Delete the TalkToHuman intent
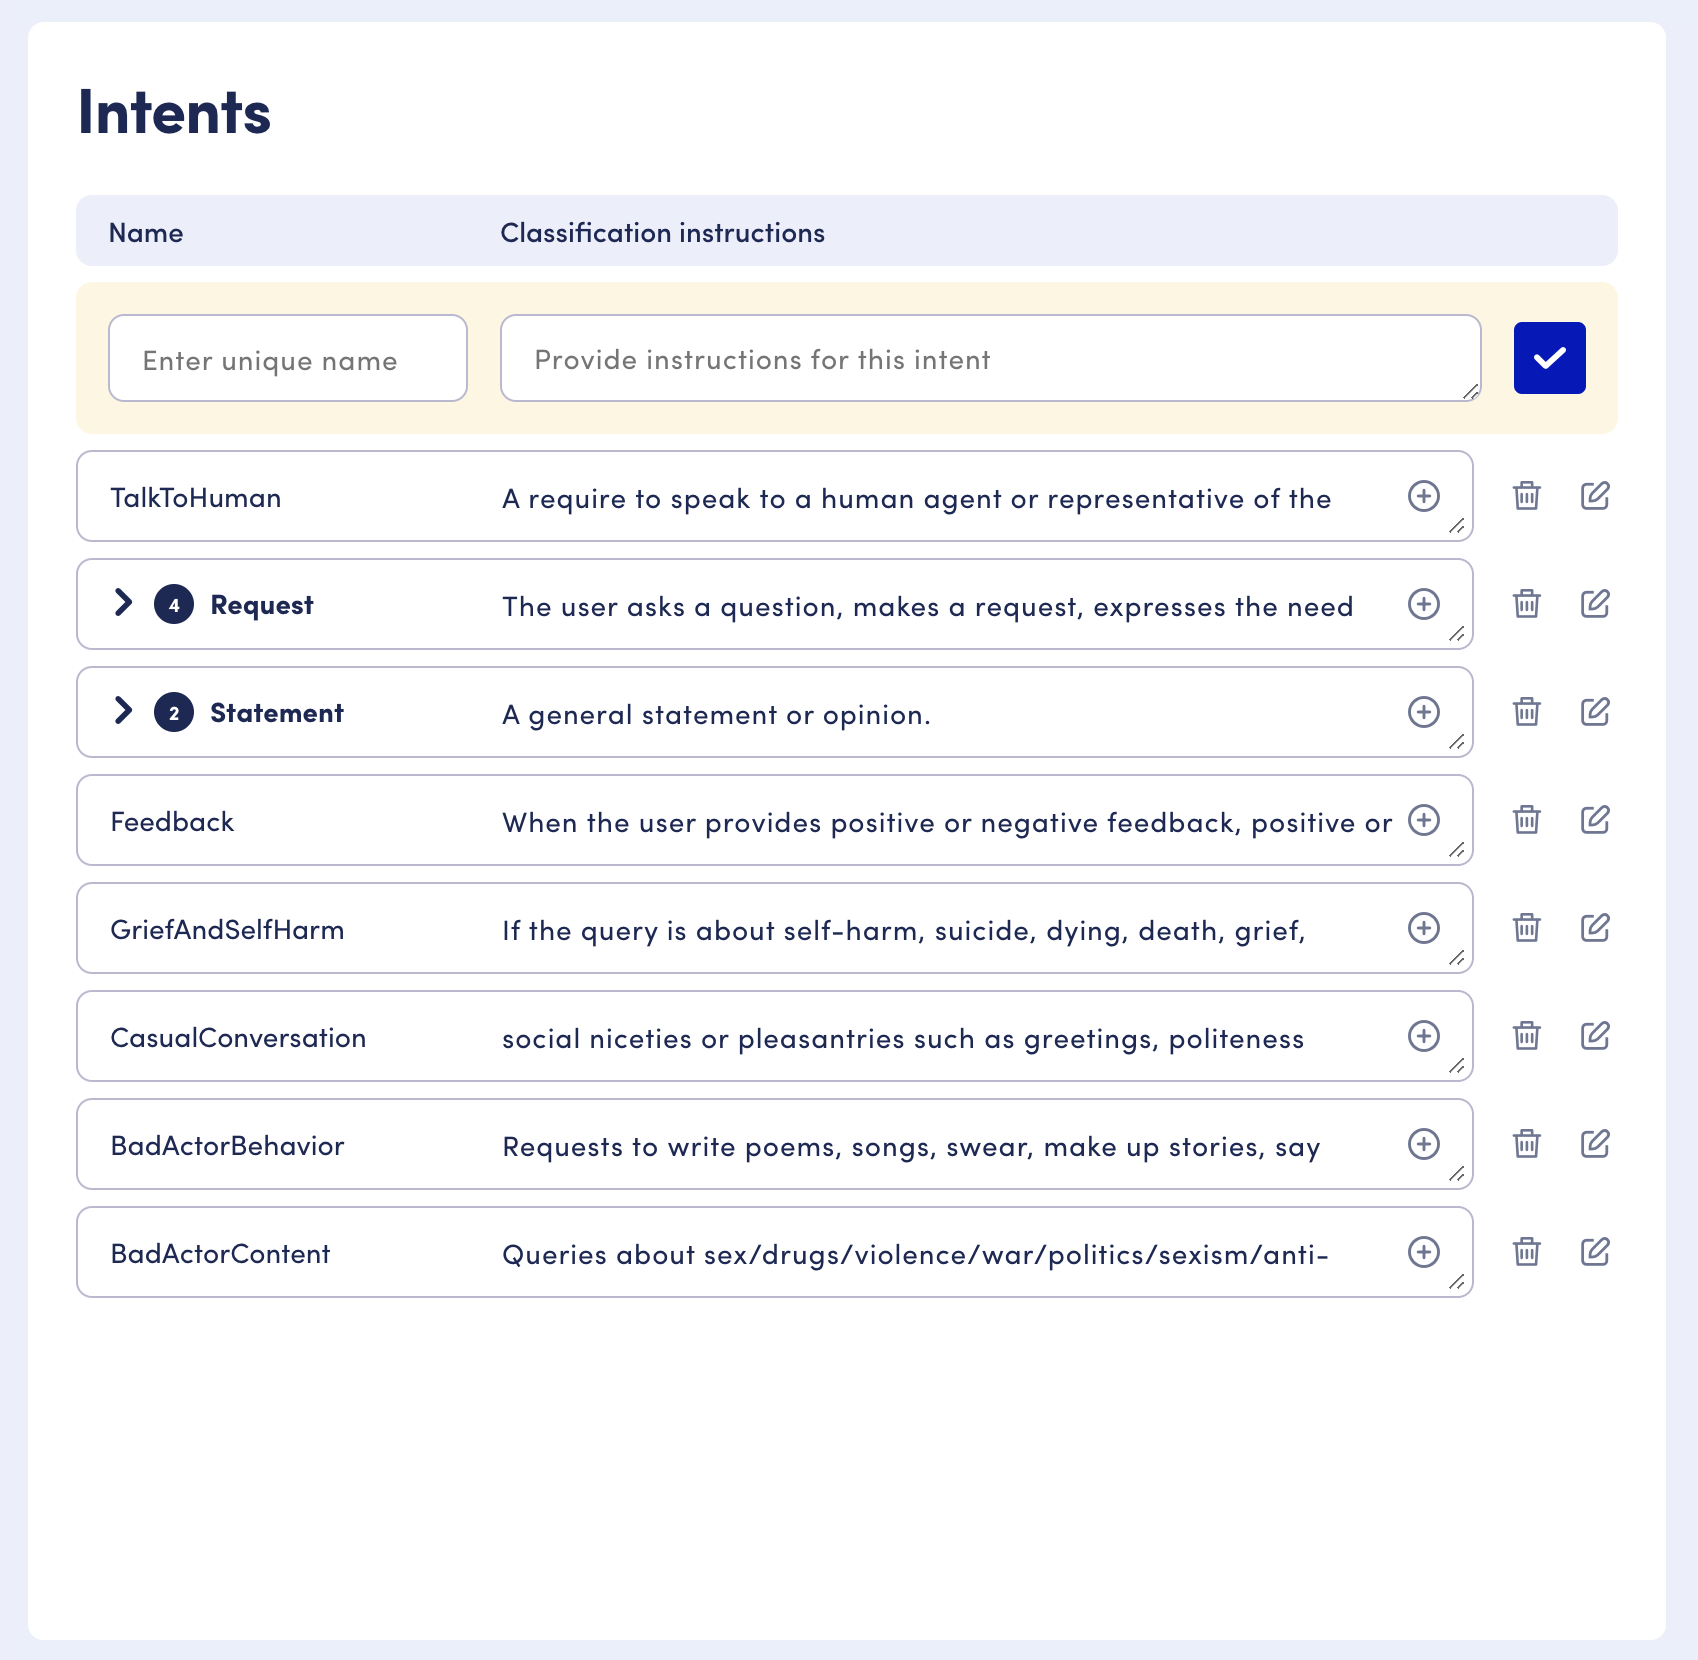This screenshot has height=1660, width=1698. click(x=1526, y=496)
